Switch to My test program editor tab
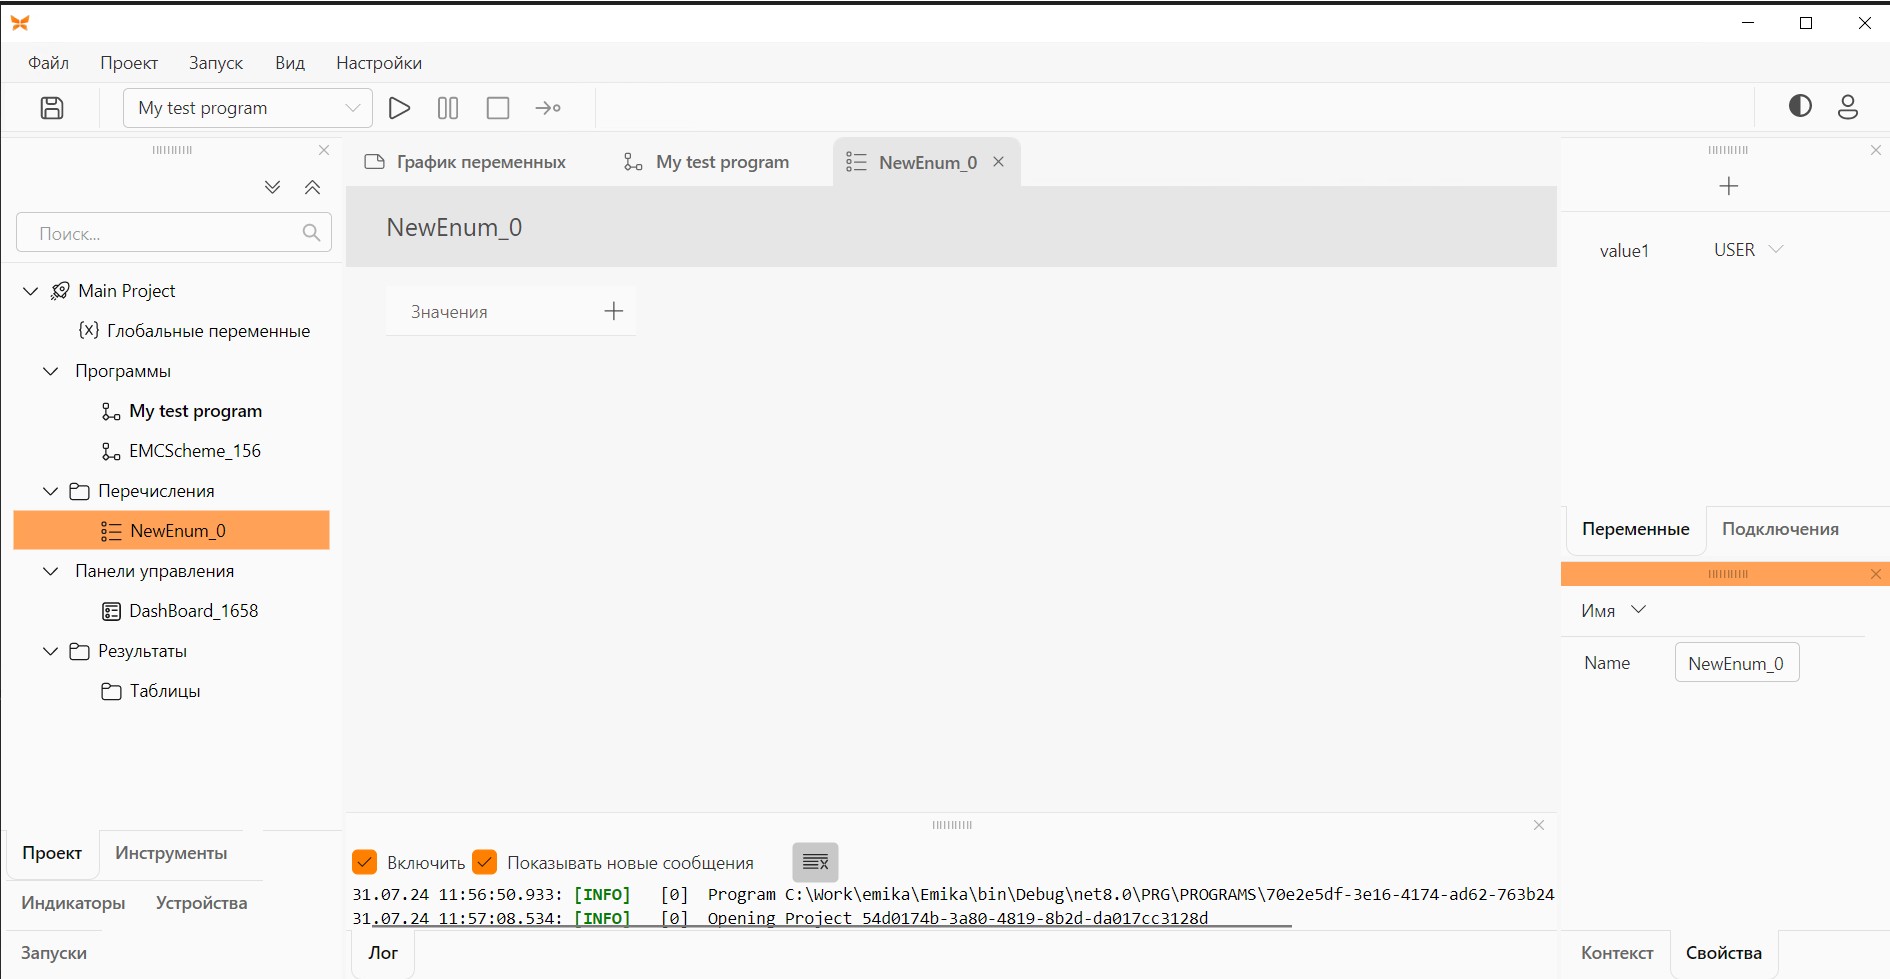1890x979 pixels. pos(707,162)
